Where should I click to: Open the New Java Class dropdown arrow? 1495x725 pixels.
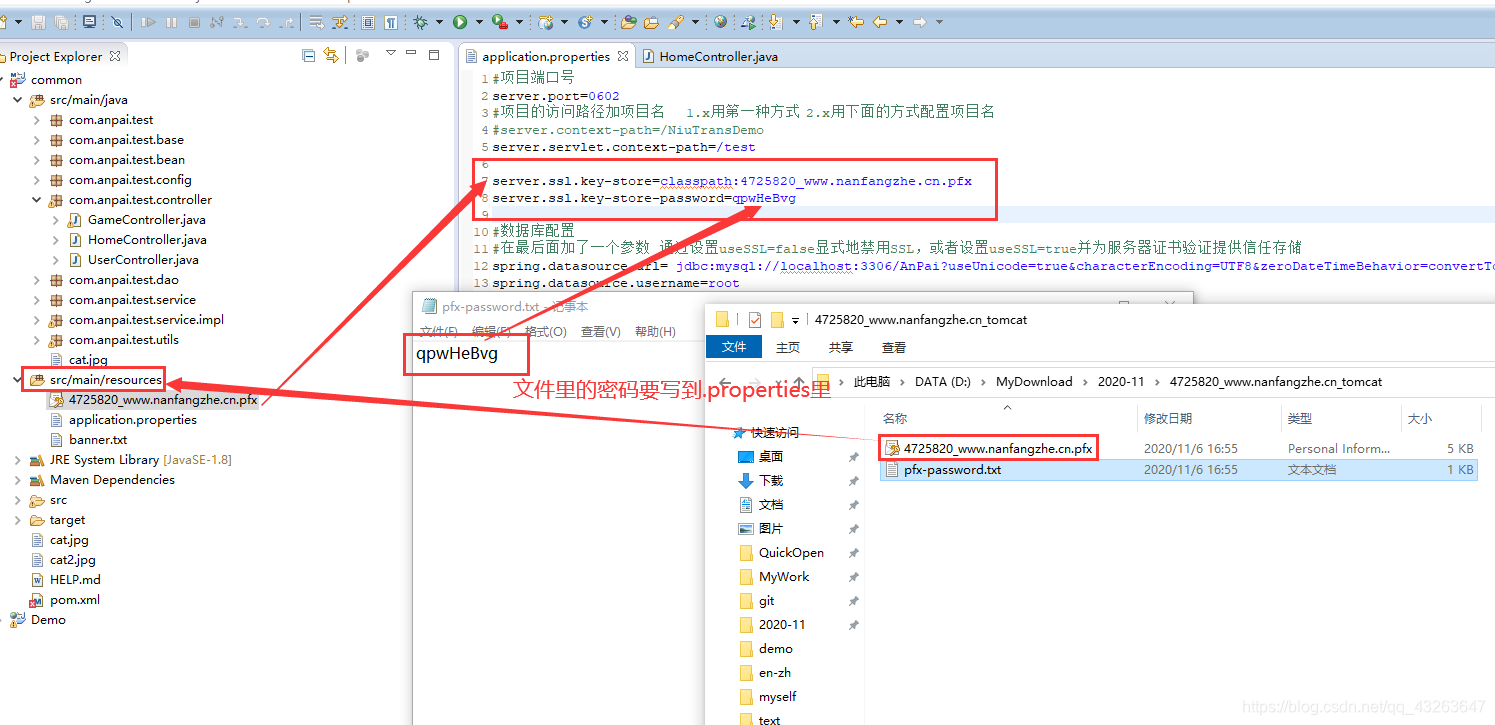[x=603, y=22]
